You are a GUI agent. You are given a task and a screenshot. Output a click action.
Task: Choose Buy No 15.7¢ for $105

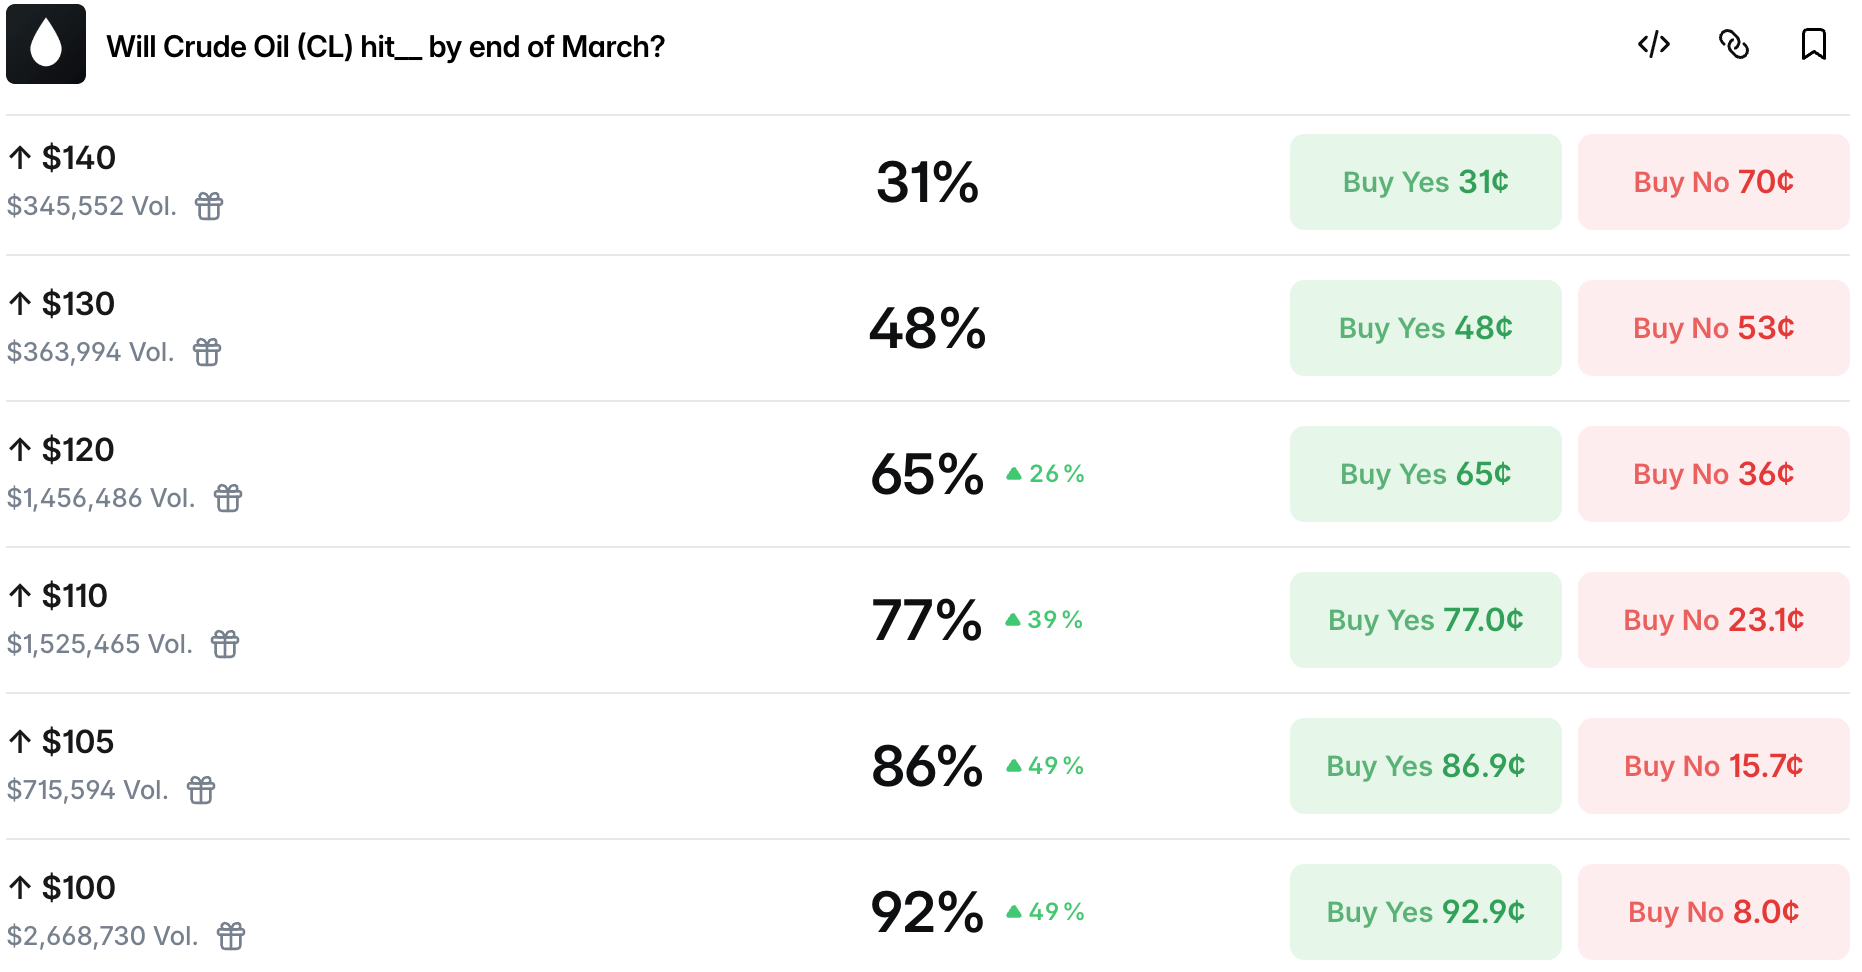(1713, 766)
